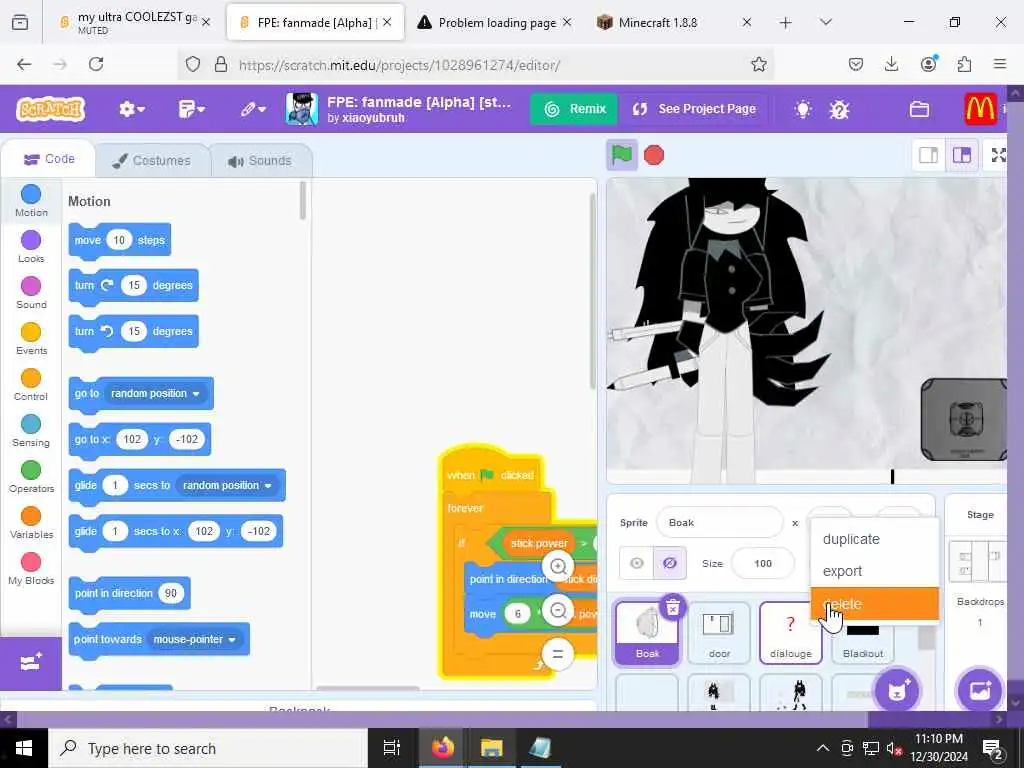
Task: Open glide secs to random position dropdown
Action: (227, 485)
